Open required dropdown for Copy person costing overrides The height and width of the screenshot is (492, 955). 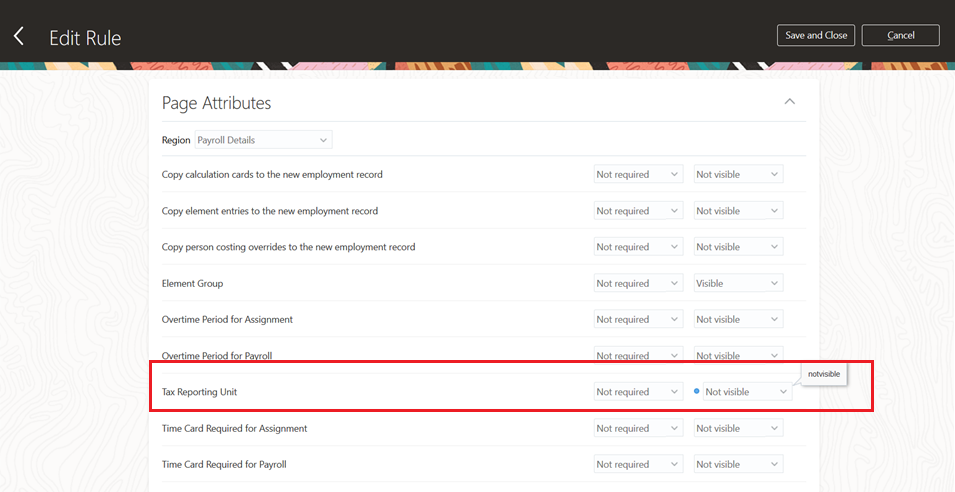[x=638, y=247]
